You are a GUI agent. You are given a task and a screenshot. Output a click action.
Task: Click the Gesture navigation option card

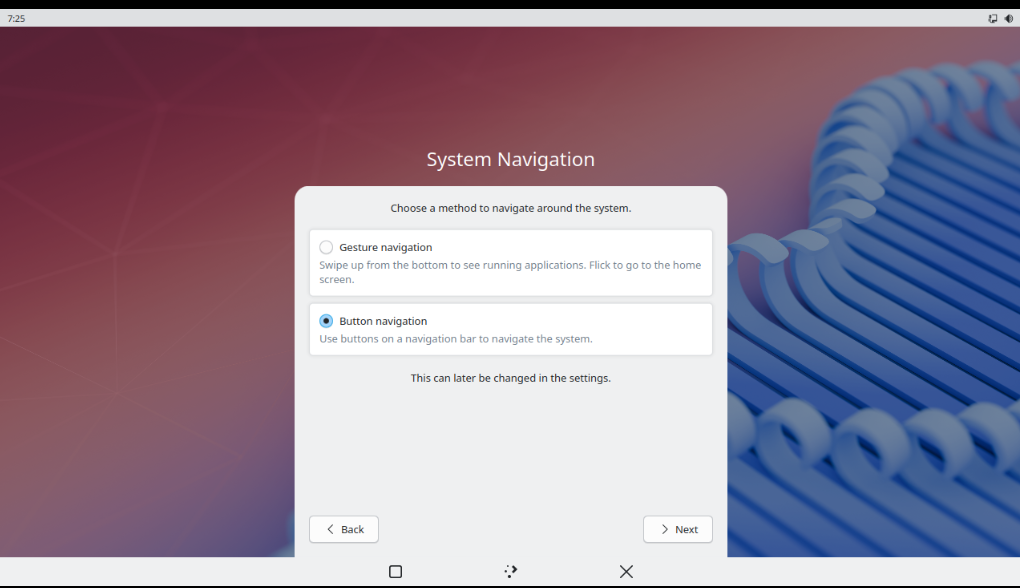tap(510, 262)
